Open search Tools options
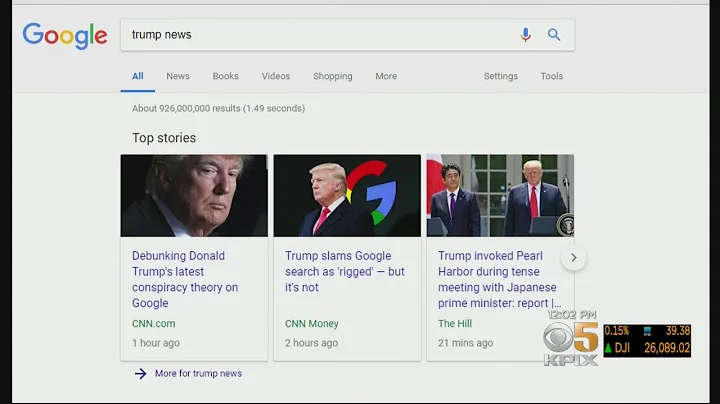Viewport: 720px width, 404px height. click(x=551, y=76)
